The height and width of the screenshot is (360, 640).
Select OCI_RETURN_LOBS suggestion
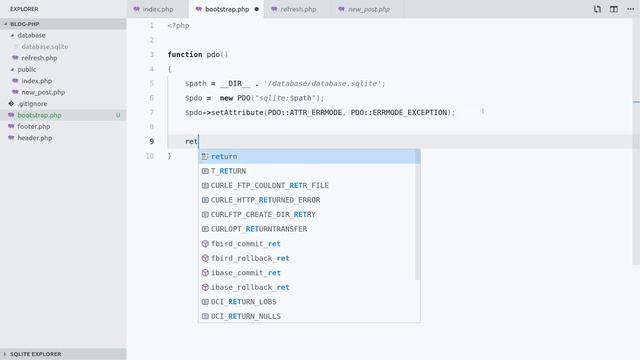tap(309, 302)
